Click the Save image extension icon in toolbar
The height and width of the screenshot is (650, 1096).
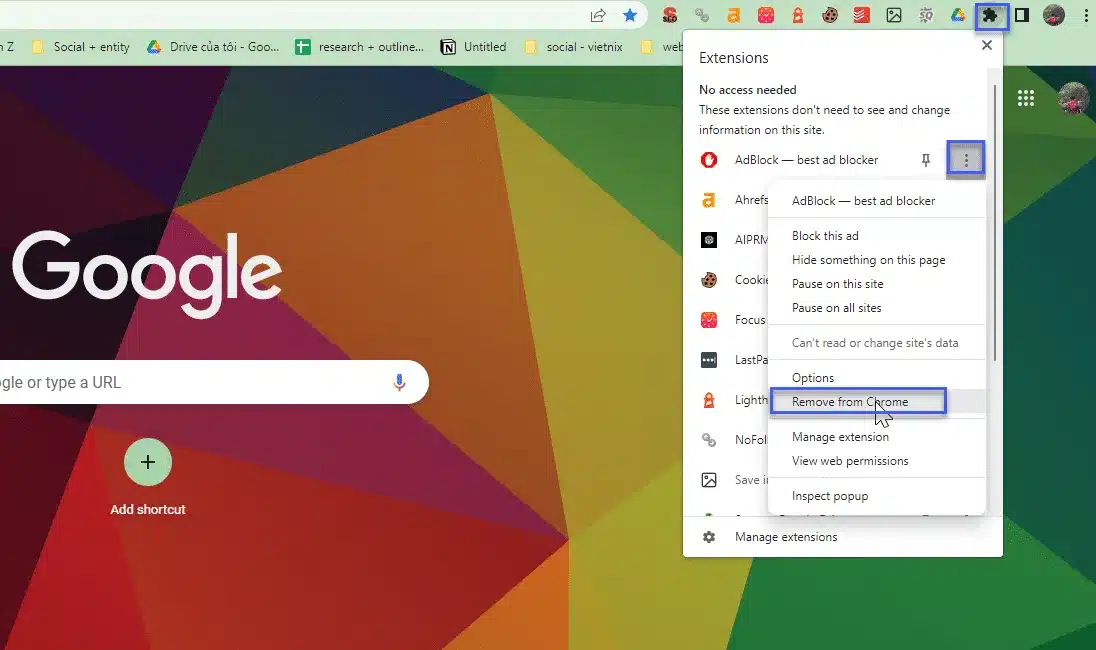893,15
